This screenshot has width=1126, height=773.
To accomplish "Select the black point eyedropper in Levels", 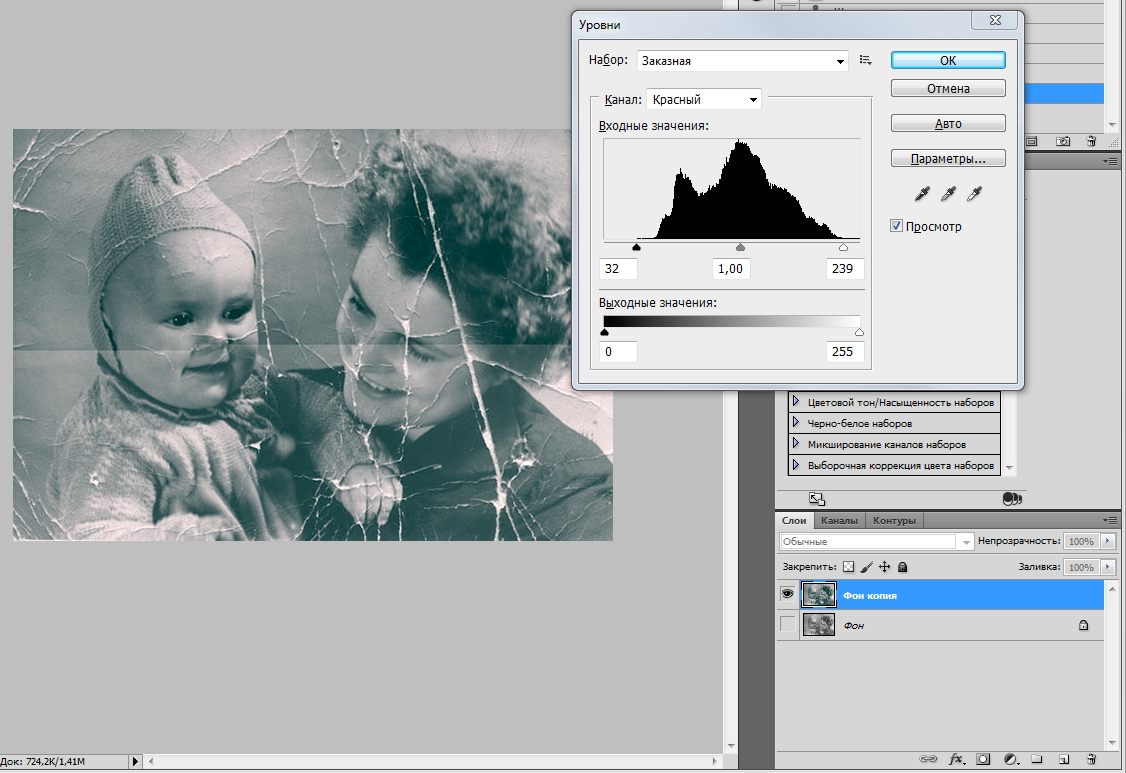I will pos(924,194).
